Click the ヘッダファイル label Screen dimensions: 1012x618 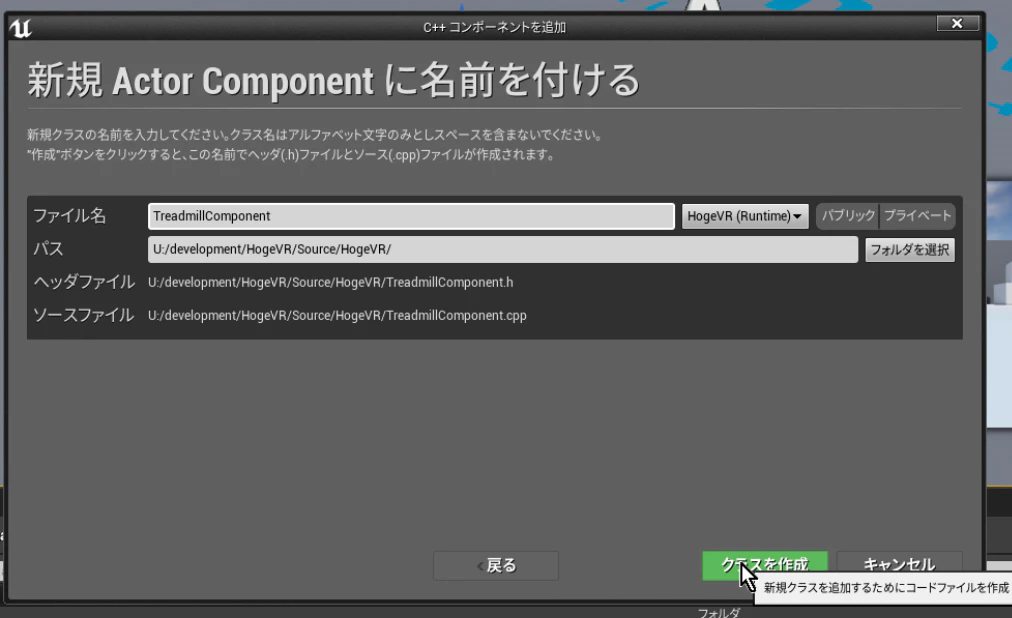84,282
